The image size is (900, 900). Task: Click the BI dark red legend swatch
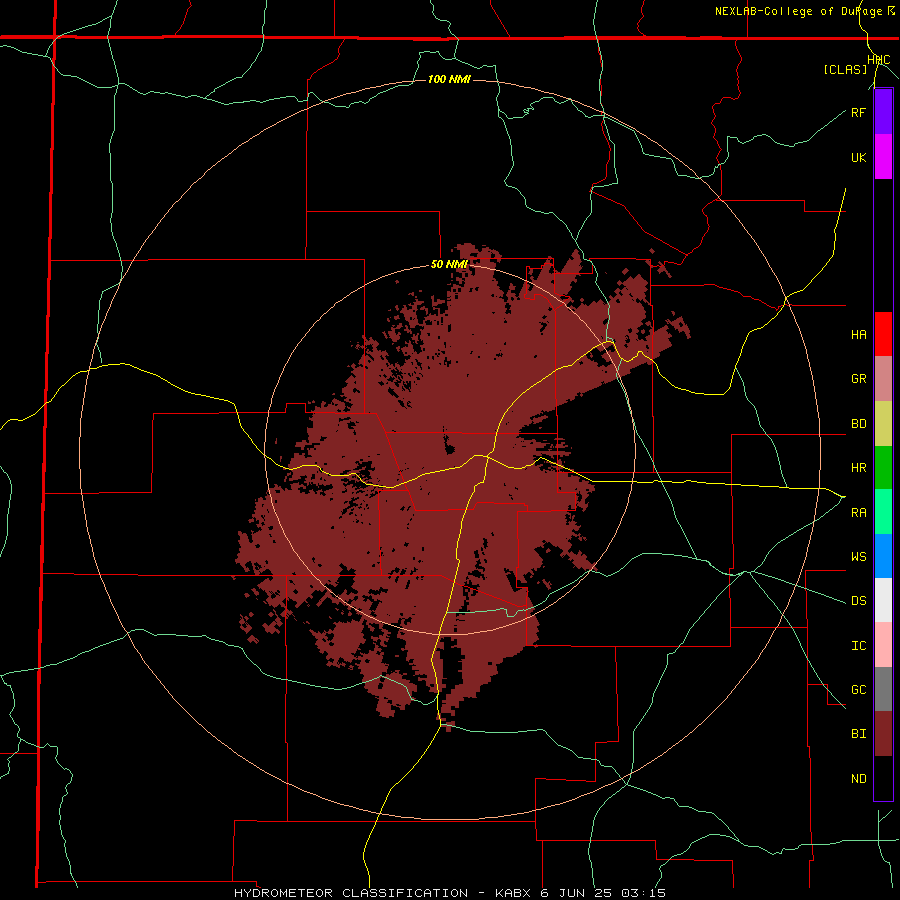(883, 734)
